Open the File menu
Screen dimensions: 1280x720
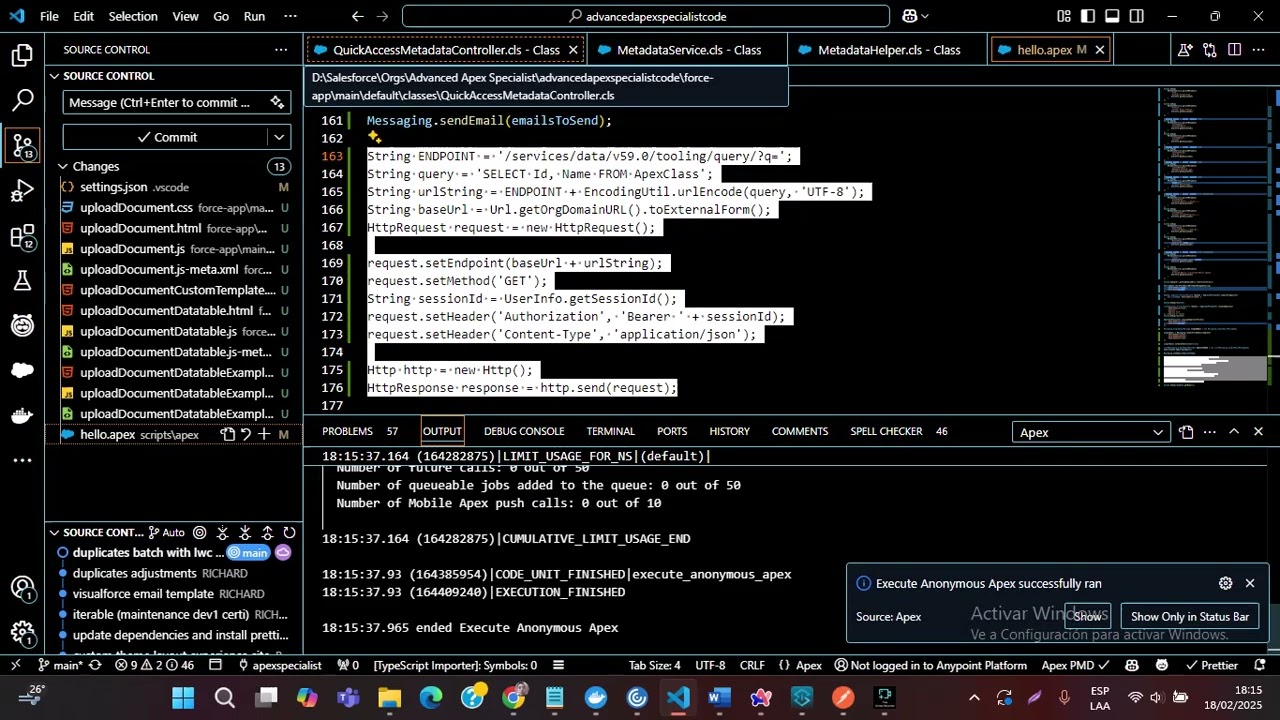49,16
